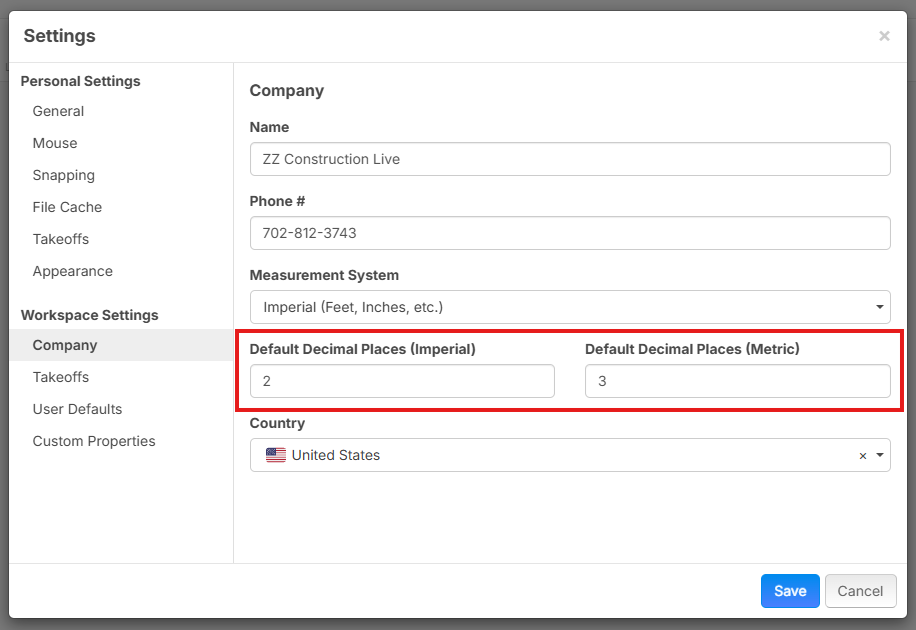The width and height of the screenshot is (916, 630).
Task: Select File Cache in sidebar
Action: pyautogui.click(x=67, y=207)
